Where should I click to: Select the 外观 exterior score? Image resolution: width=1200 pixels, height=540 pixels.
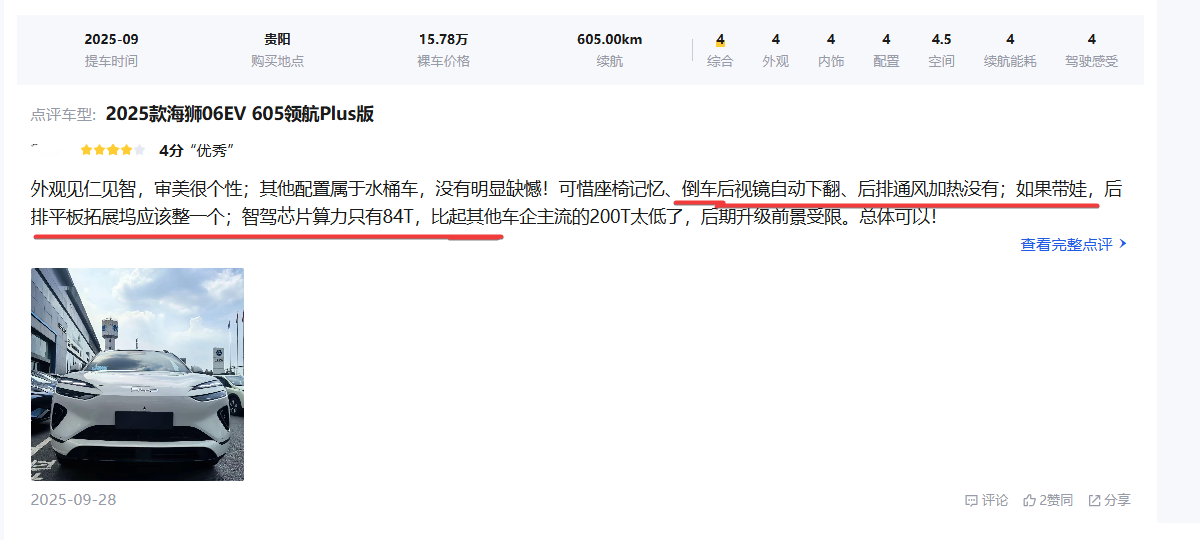[775, 40]
